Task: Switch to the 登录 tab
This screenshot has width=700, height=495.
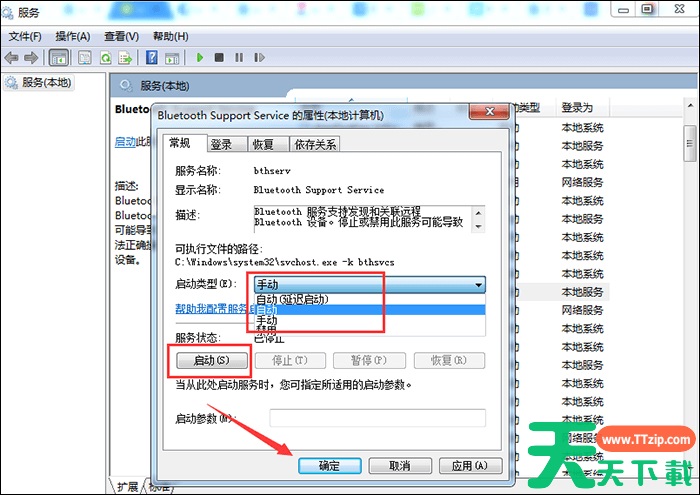Action: 221,145
